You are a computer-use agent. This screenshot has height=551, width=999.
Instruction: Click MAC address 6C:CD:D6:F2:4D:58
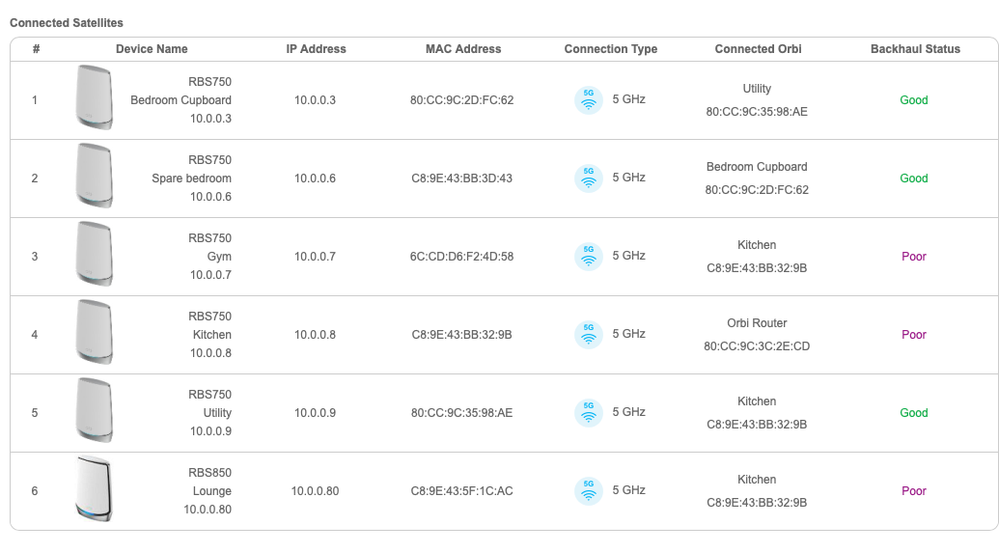pos(462,256)
